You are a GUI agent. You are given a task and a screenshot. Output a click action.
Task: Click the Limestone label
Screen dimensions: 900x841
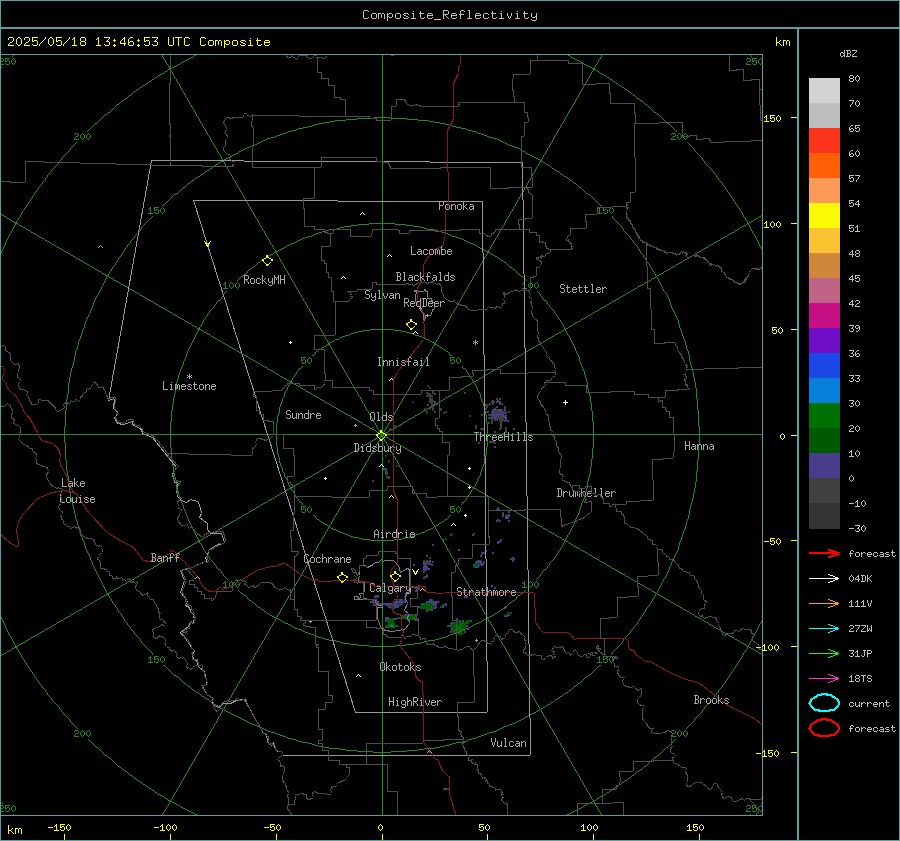[189, 386]
